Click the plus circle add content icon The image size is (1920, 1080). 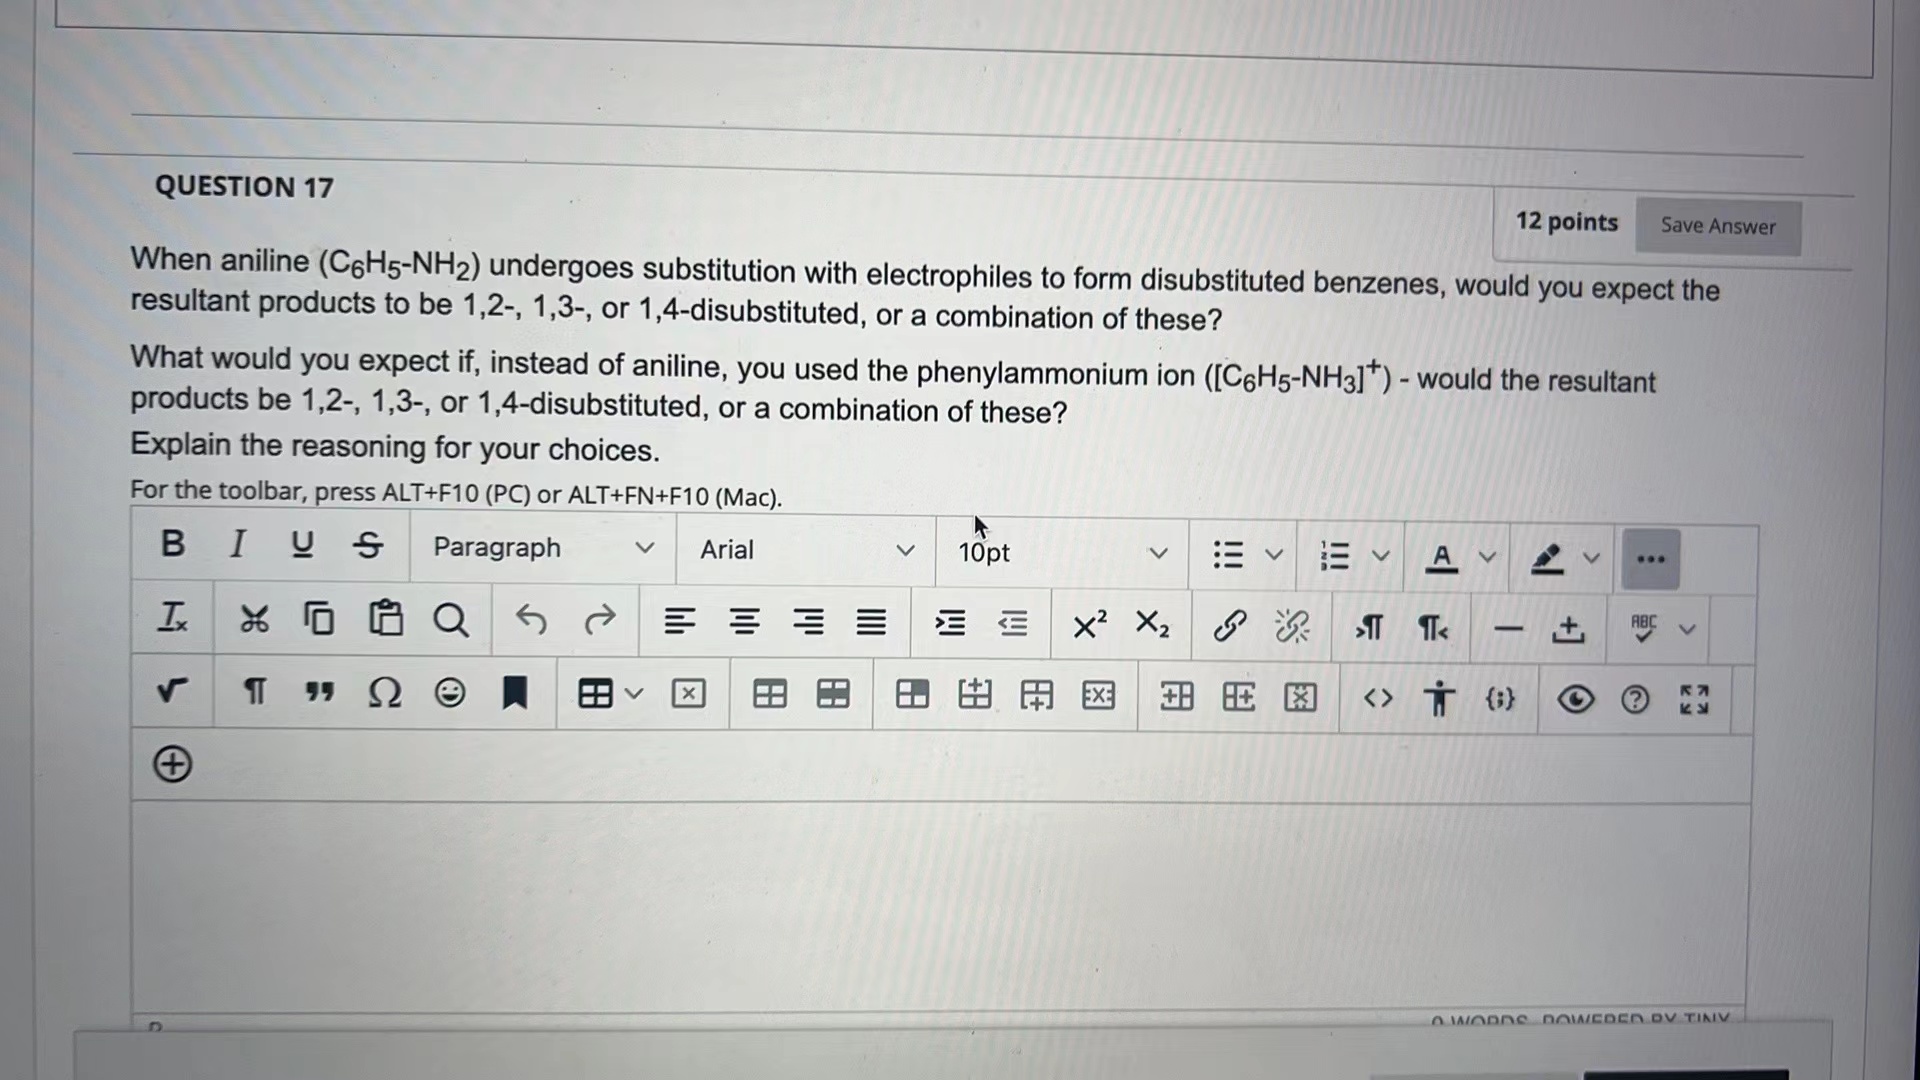coord(172,765)
